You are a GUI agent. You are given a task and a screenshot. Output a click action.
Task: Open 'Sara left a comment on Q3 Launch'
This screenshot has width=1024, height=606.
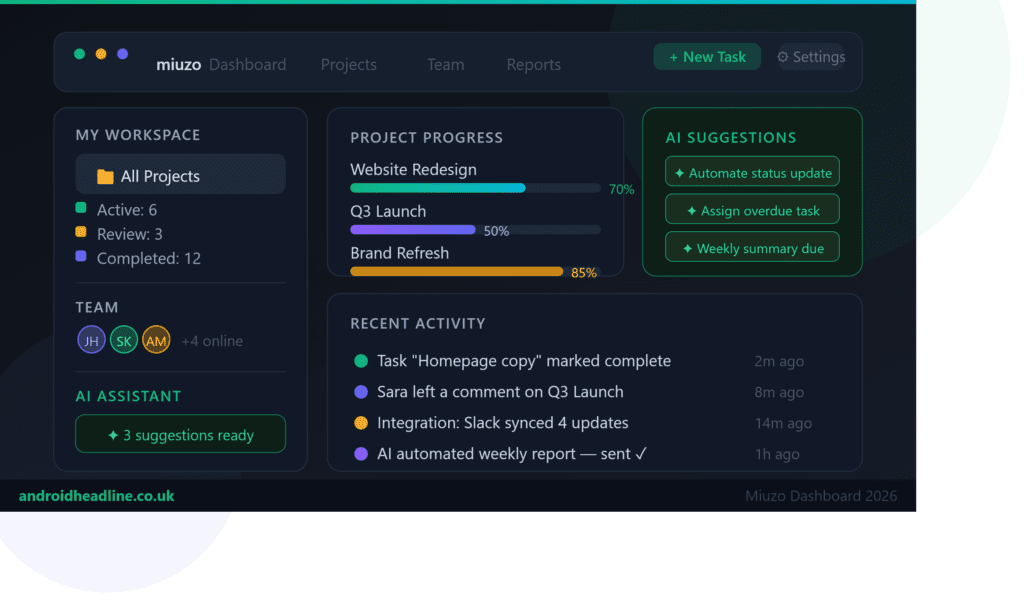point(500,392)
